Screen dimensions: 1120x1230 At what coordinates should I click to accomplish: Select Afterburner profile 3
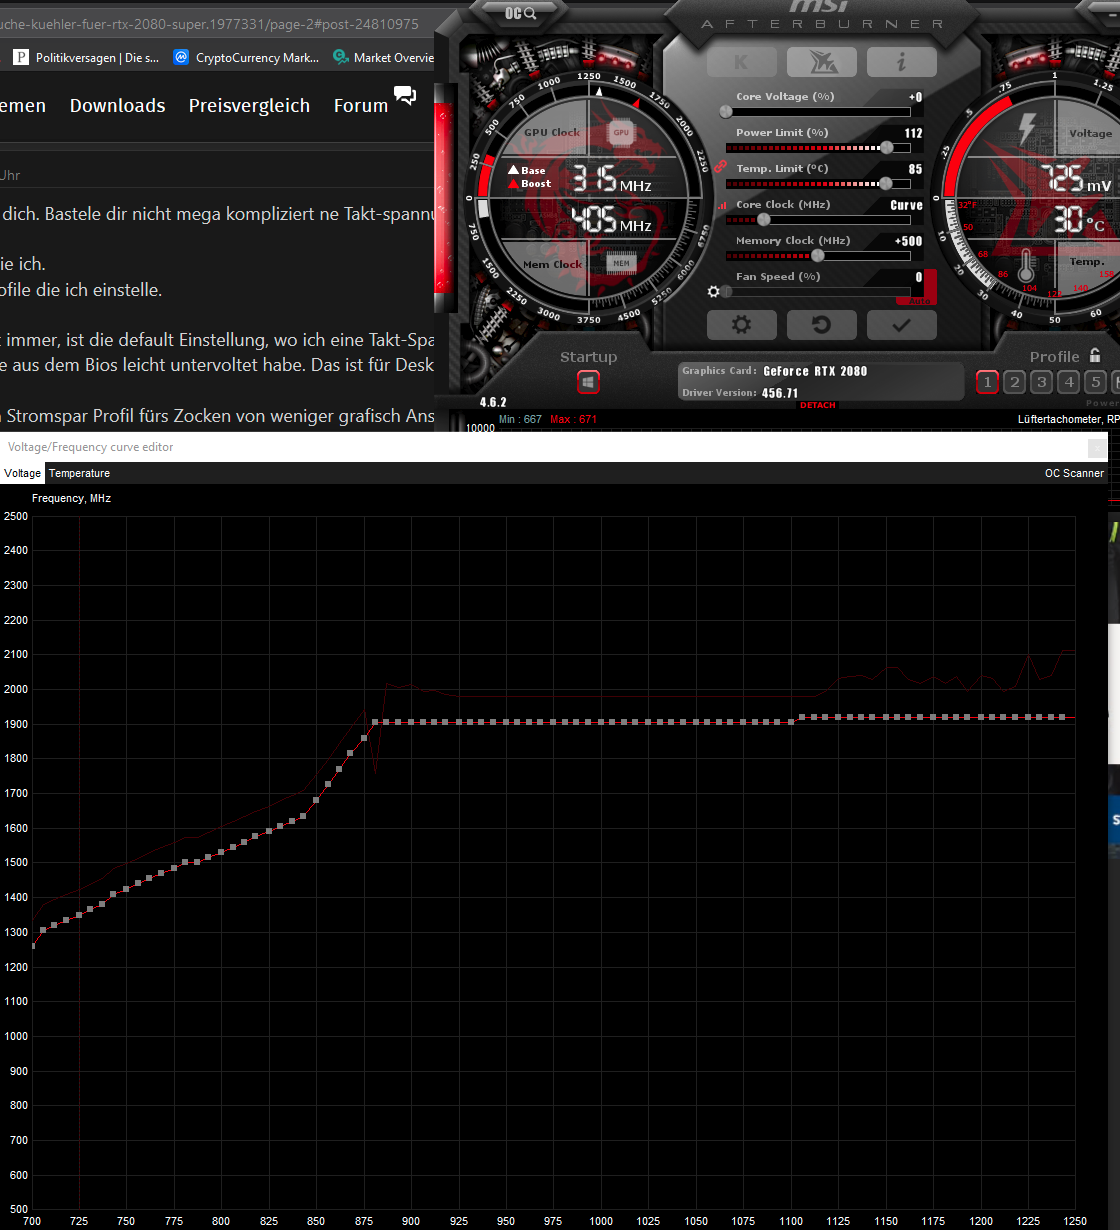click(1042, 382)
